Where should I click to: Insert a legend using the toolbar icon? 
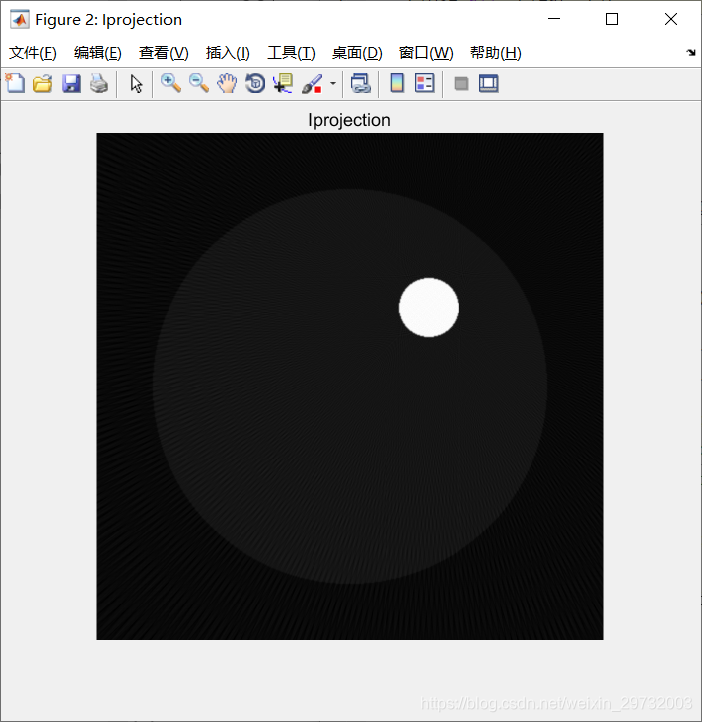(x=424, y=84)
